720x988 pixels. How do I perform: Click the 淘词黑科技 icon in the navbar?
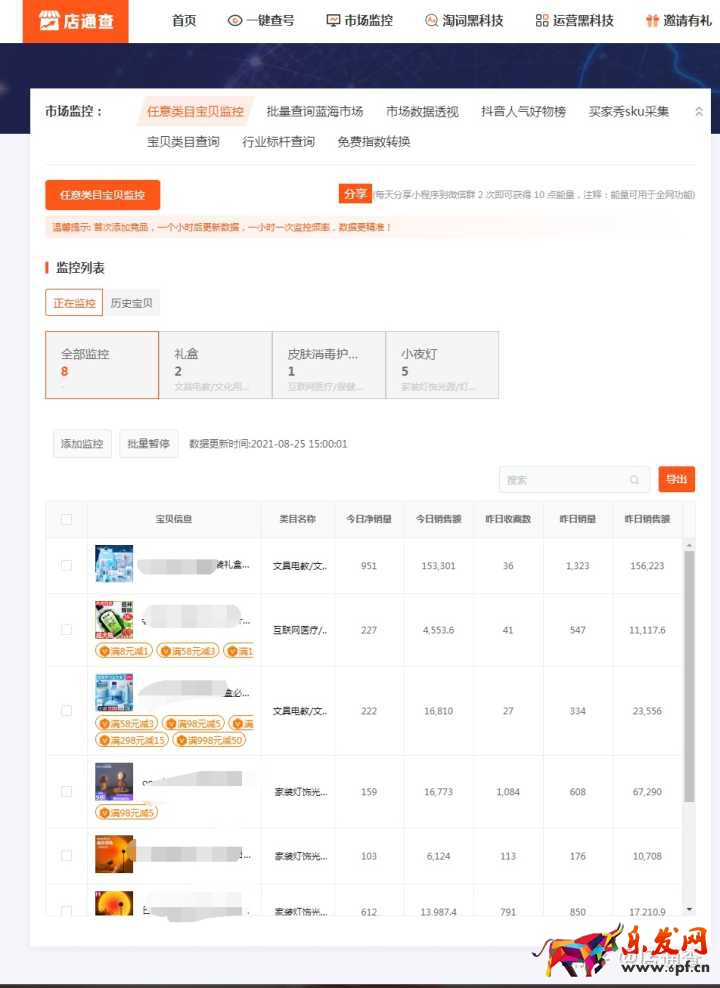pyautogui.click(x=431, y=21)
